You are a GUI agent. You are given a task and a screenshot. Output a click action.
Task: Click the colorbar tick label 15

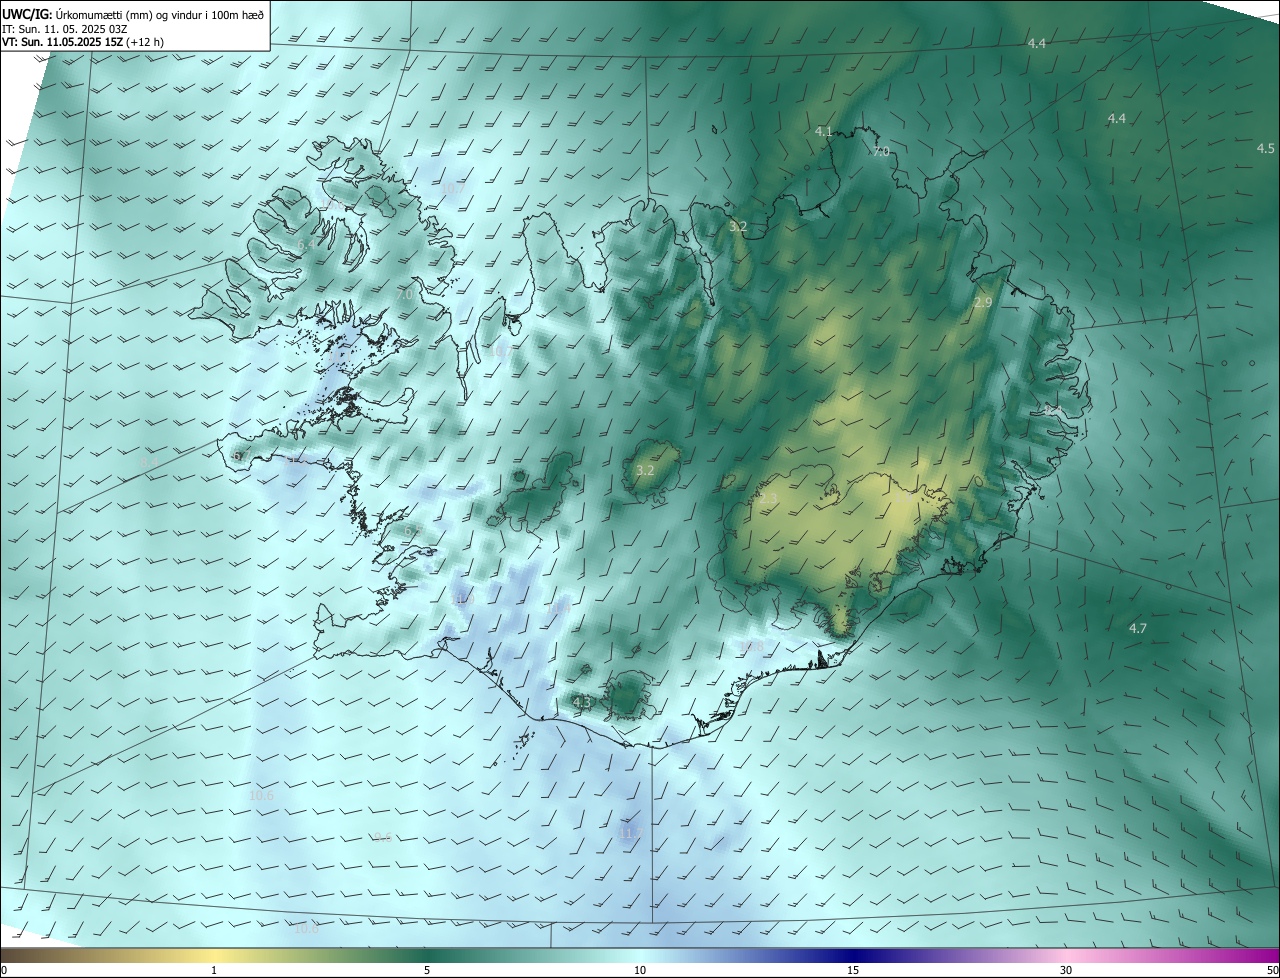tap(853, 970)
